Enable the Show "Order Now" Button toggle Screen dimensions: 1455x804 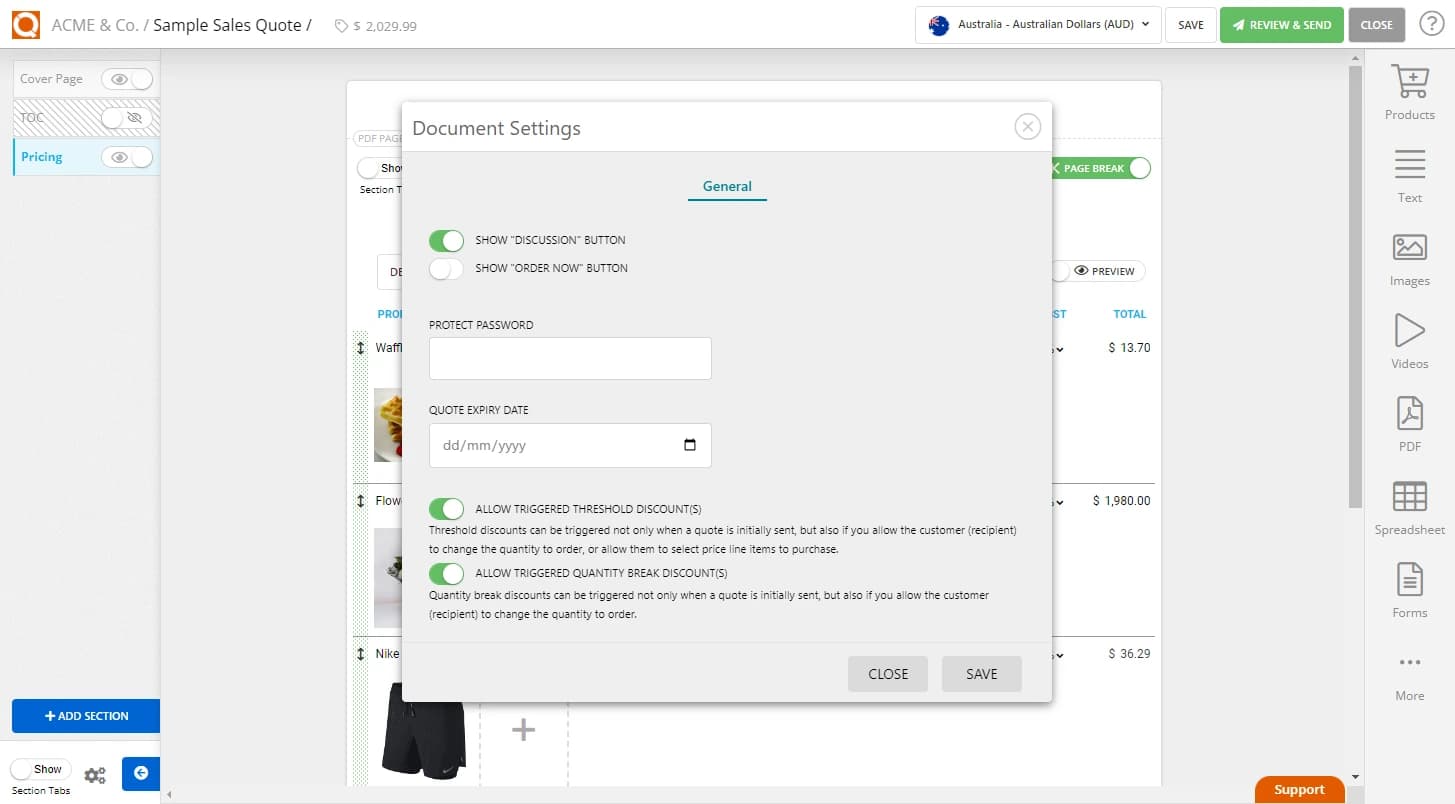[x=446, y=268]
